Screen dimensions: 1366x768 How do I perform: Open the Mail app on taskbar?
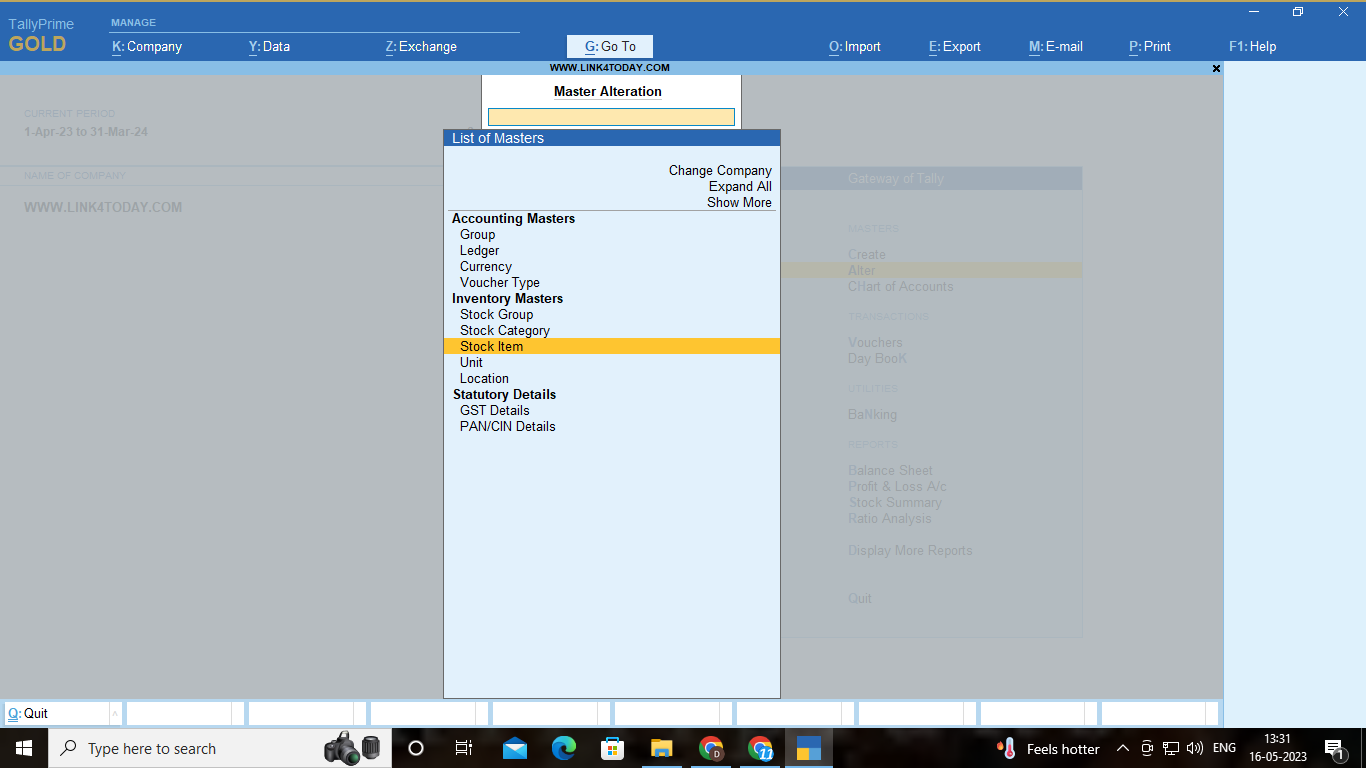[x=515, y=748]
